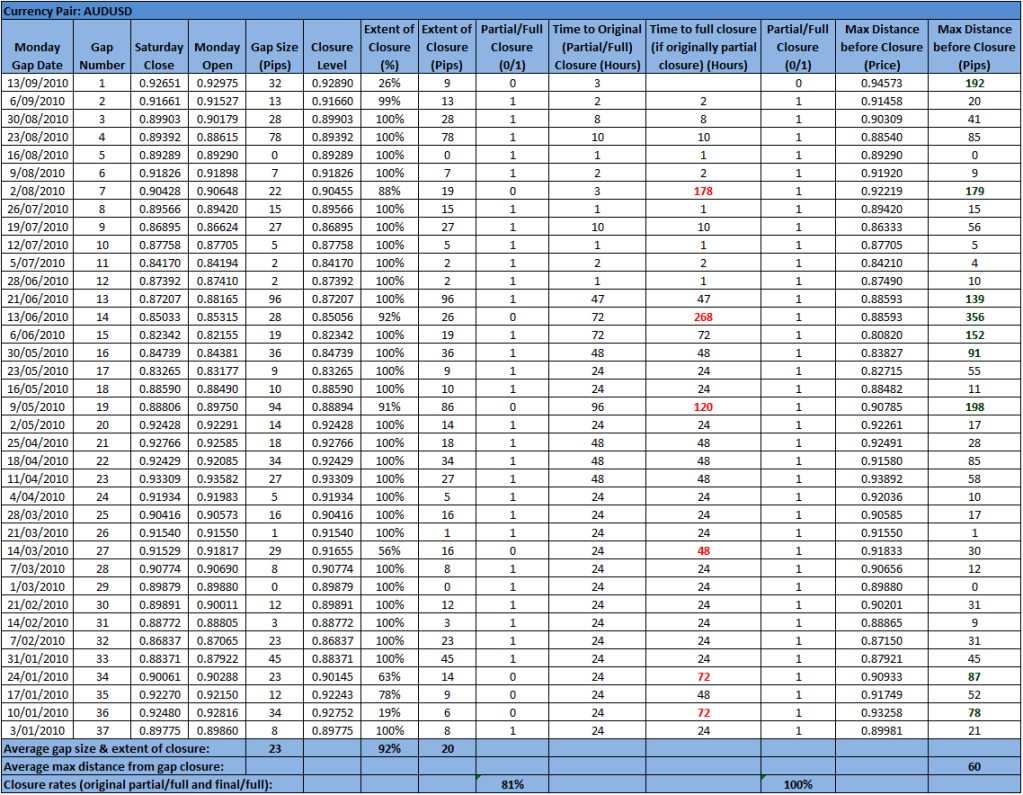
Task: Click 'Time to Original (Partial/Full) Closure (Hours)' header
Action: tap(598, 47)
